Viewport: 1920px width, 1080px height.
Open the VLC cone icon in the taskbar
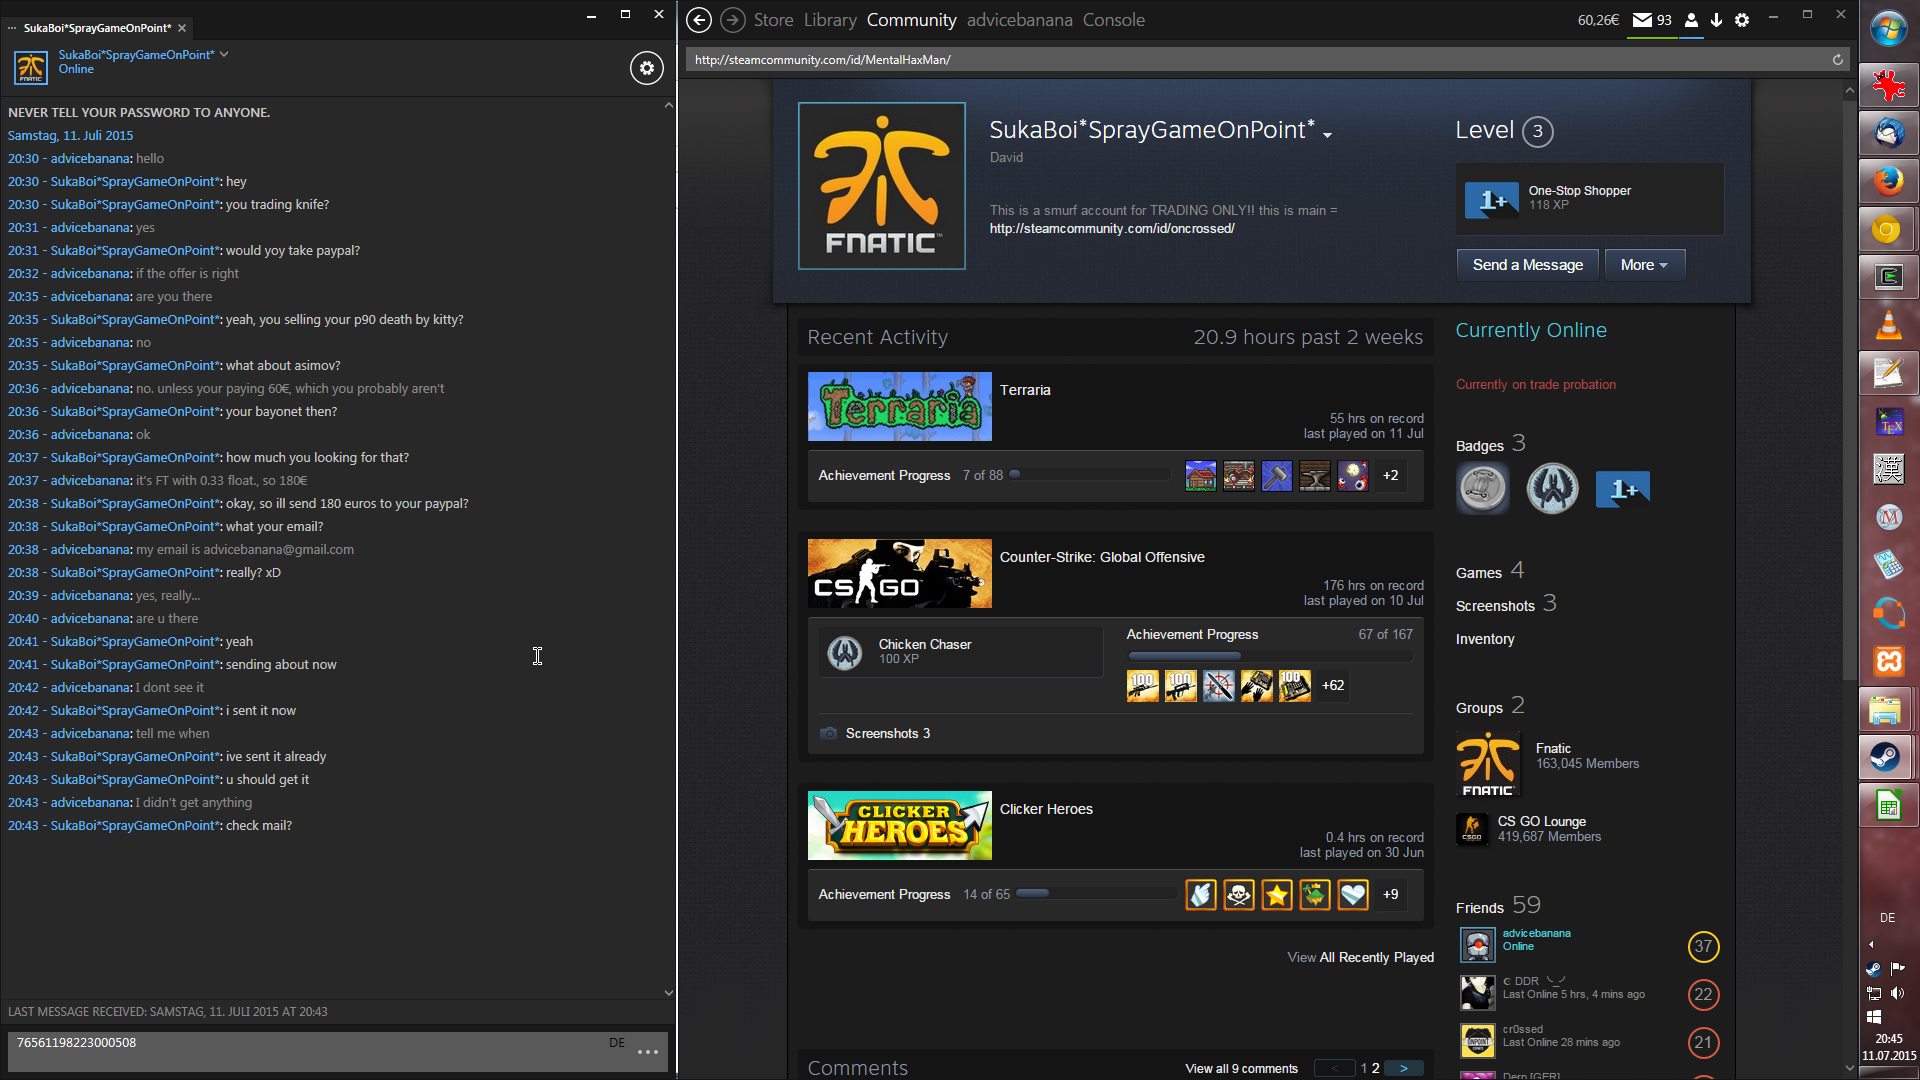coord(1888,325)
